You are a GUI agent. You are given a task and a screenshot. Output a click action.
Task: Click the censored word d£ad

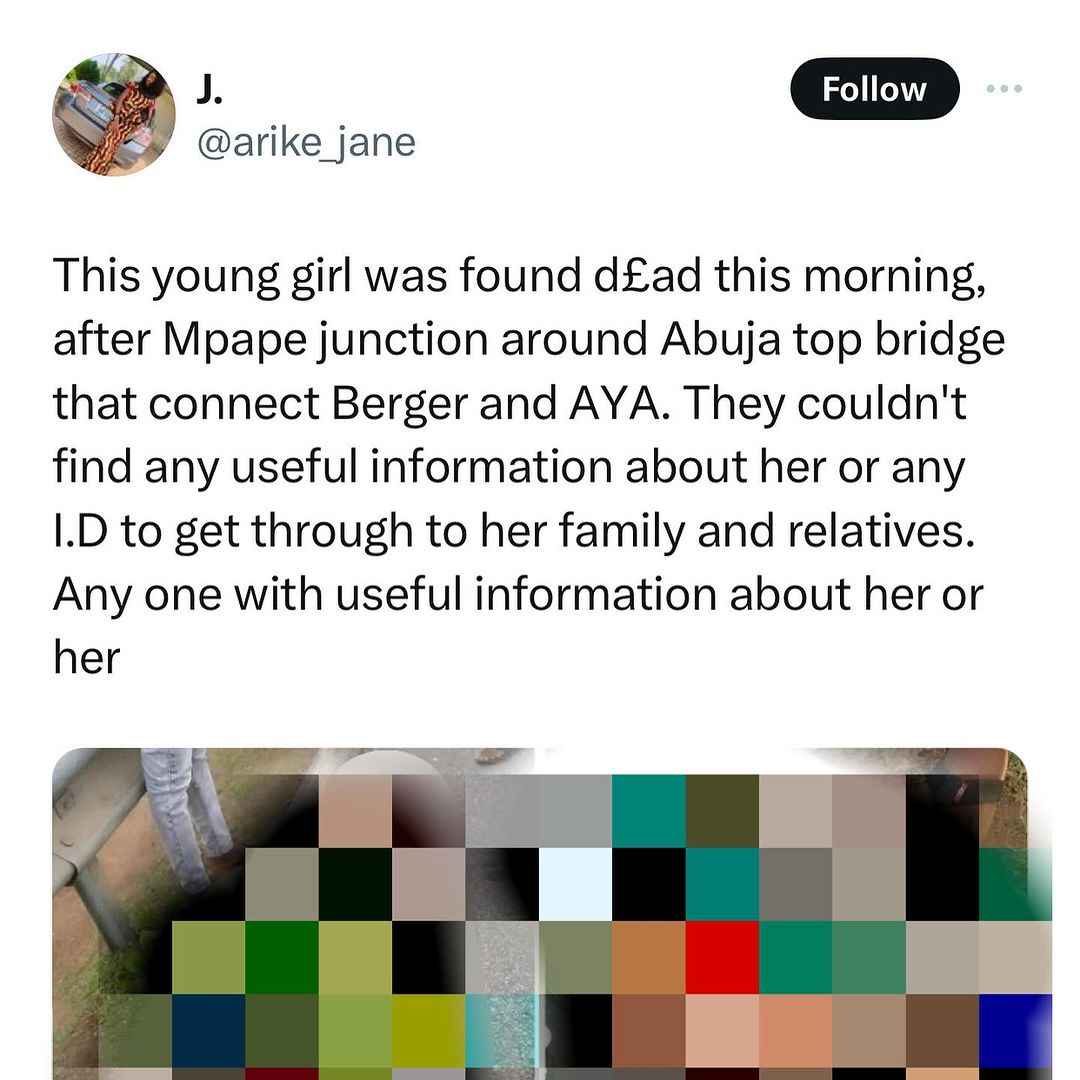point(647,276)
